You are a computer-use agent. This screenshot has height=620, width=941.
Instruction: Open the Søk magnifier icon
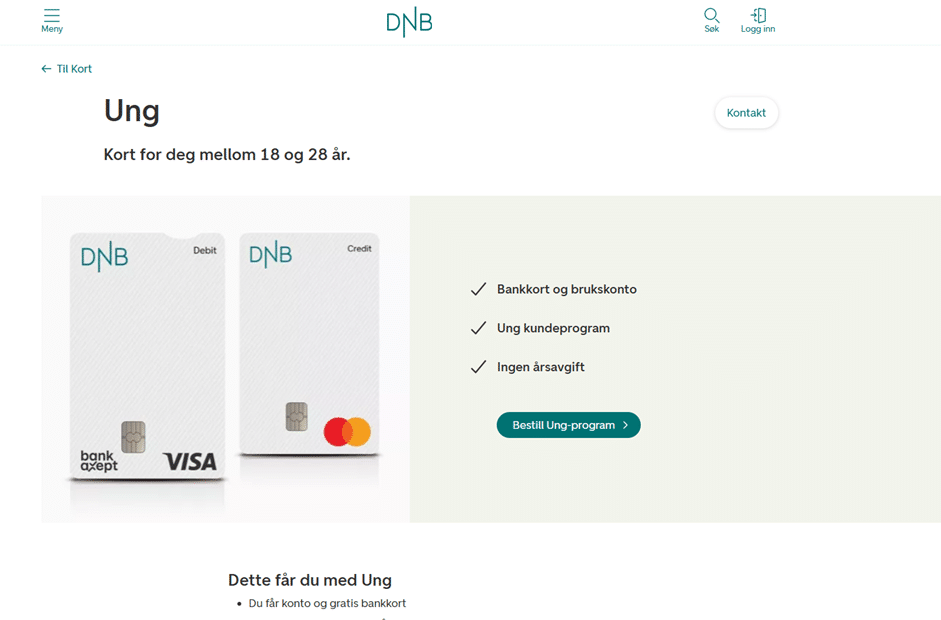coord(711,15)
